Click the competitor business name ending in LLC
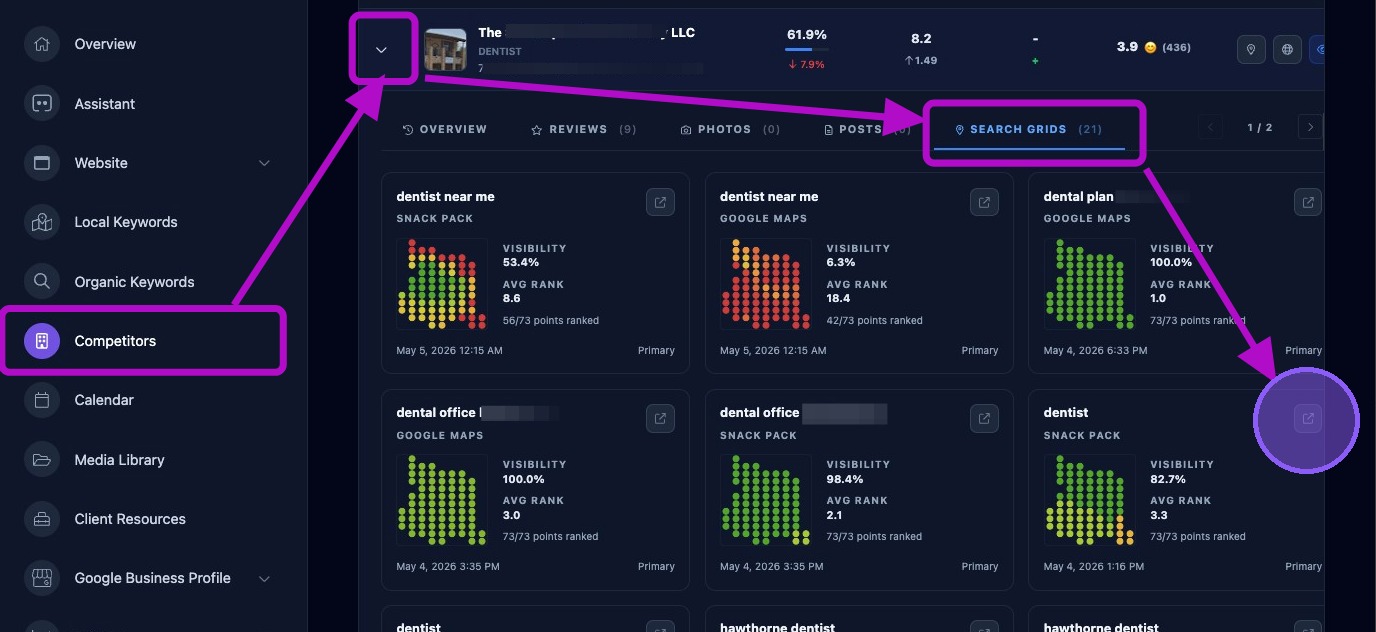The width and height of the screenshot is (1376, 632). coord(586,33)
